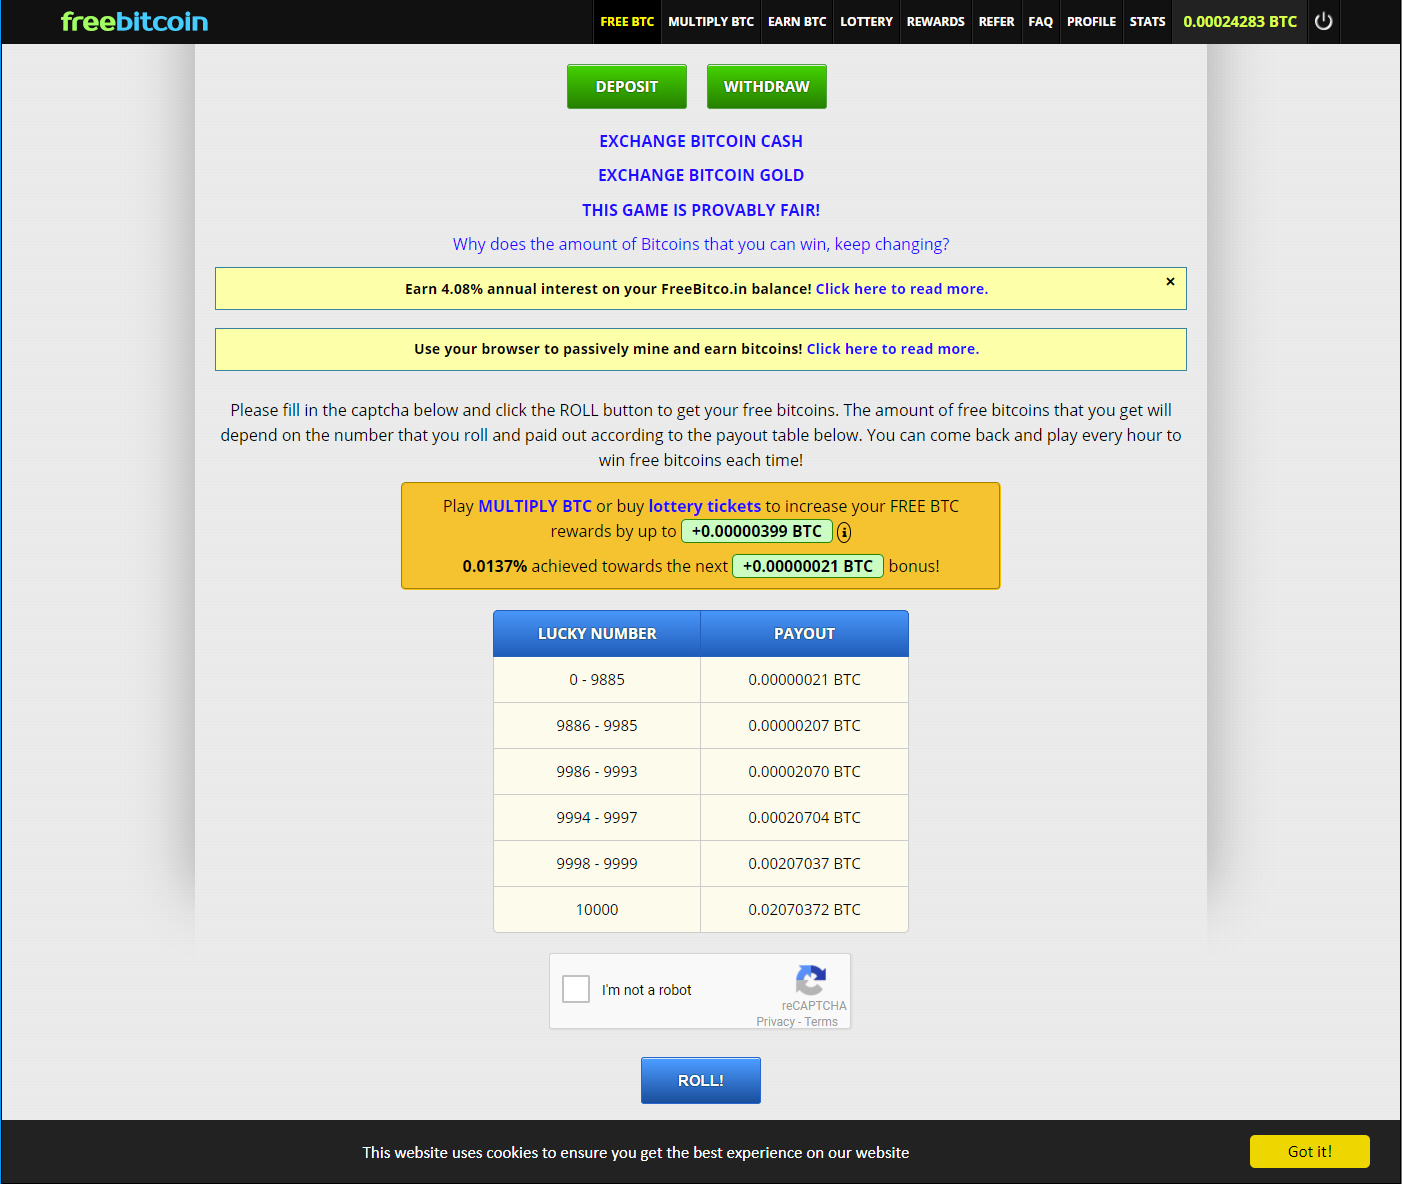The height and width of the screenshot is (1184, 1403).
Task: Click the +0.00000399 BTC reward badge
Action: point(757,531)
